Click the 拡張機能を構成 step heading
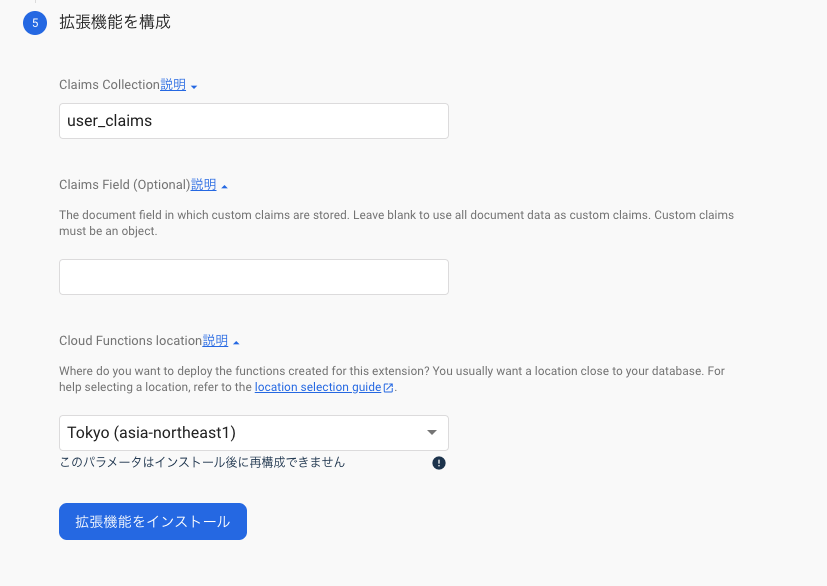827x586 pixels. pos(115,22)
